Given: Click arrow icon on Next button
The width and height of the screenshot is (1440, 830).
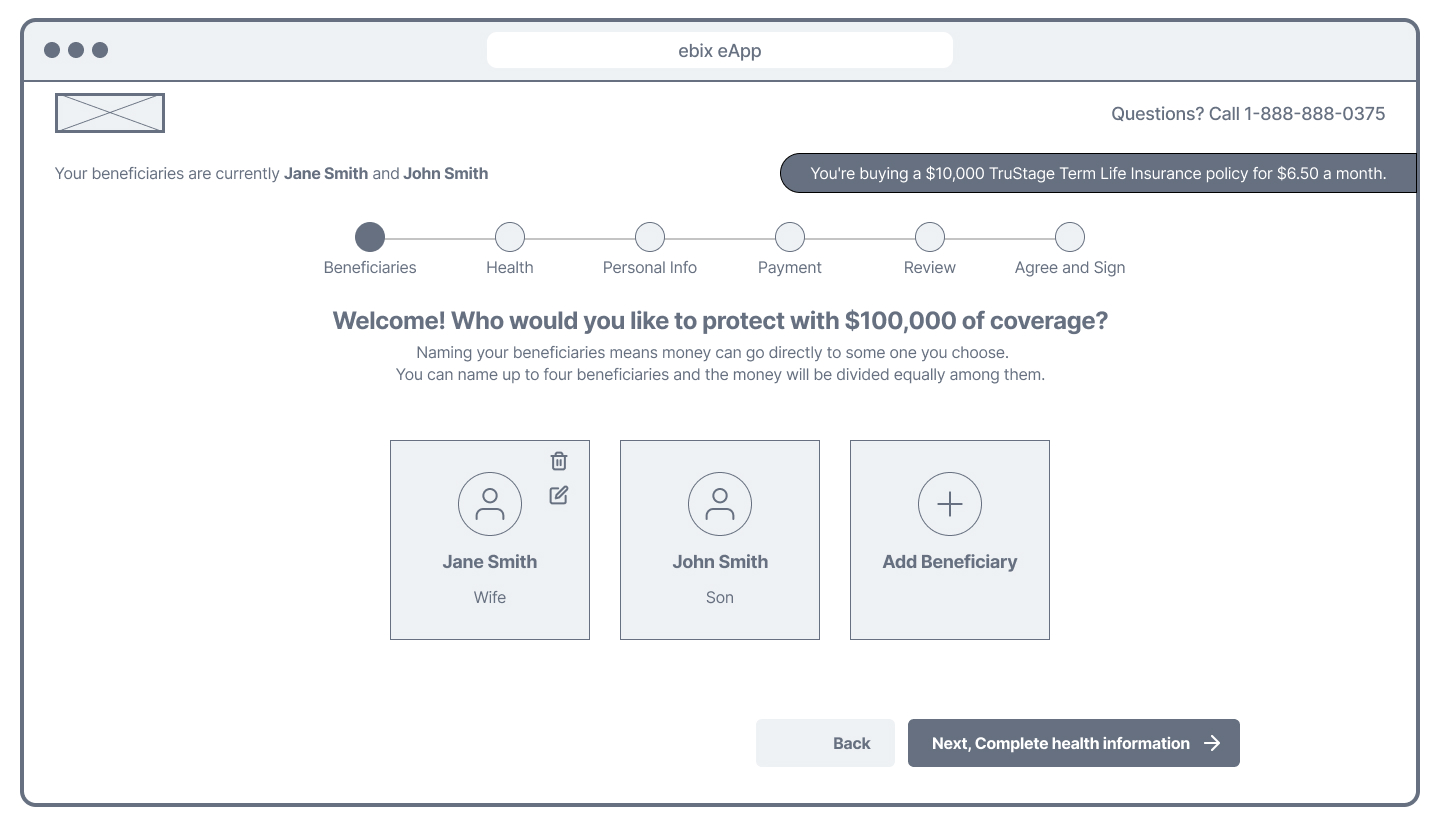Looking at the screenshot, I should pos(1212,743).
